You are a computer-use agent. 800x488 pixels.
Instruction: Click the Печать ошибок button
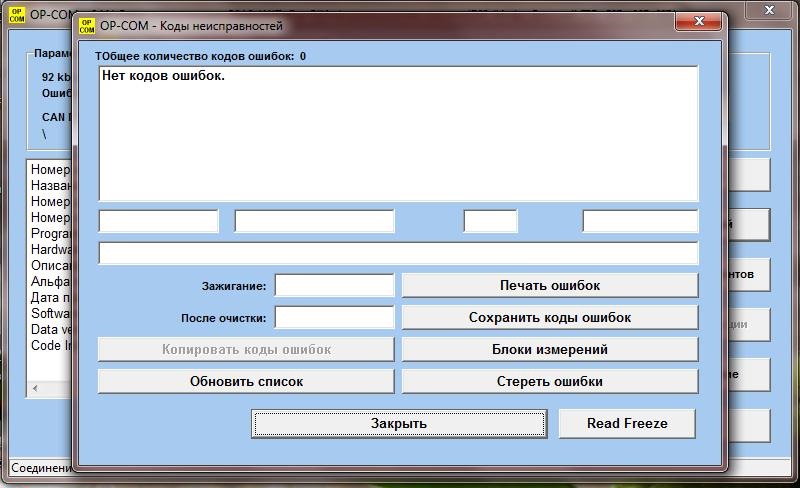550,285
